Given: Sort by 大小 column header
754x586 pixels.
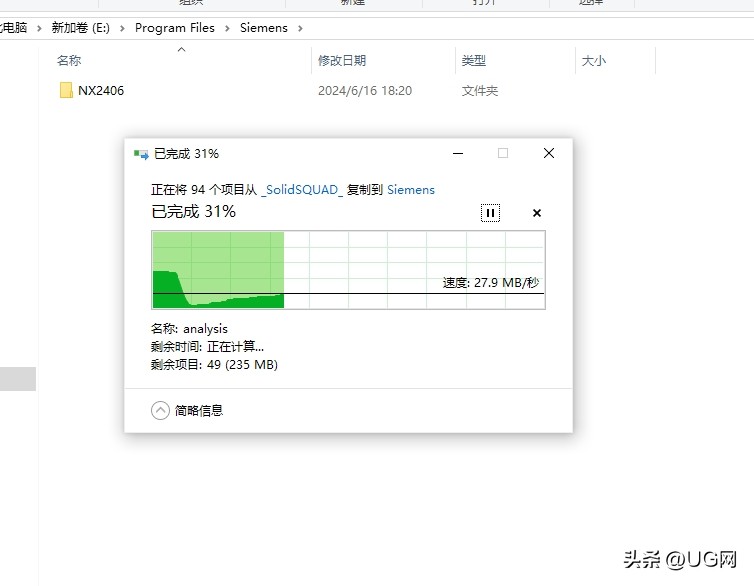Looking at the screenshot, I should point(594,61).
